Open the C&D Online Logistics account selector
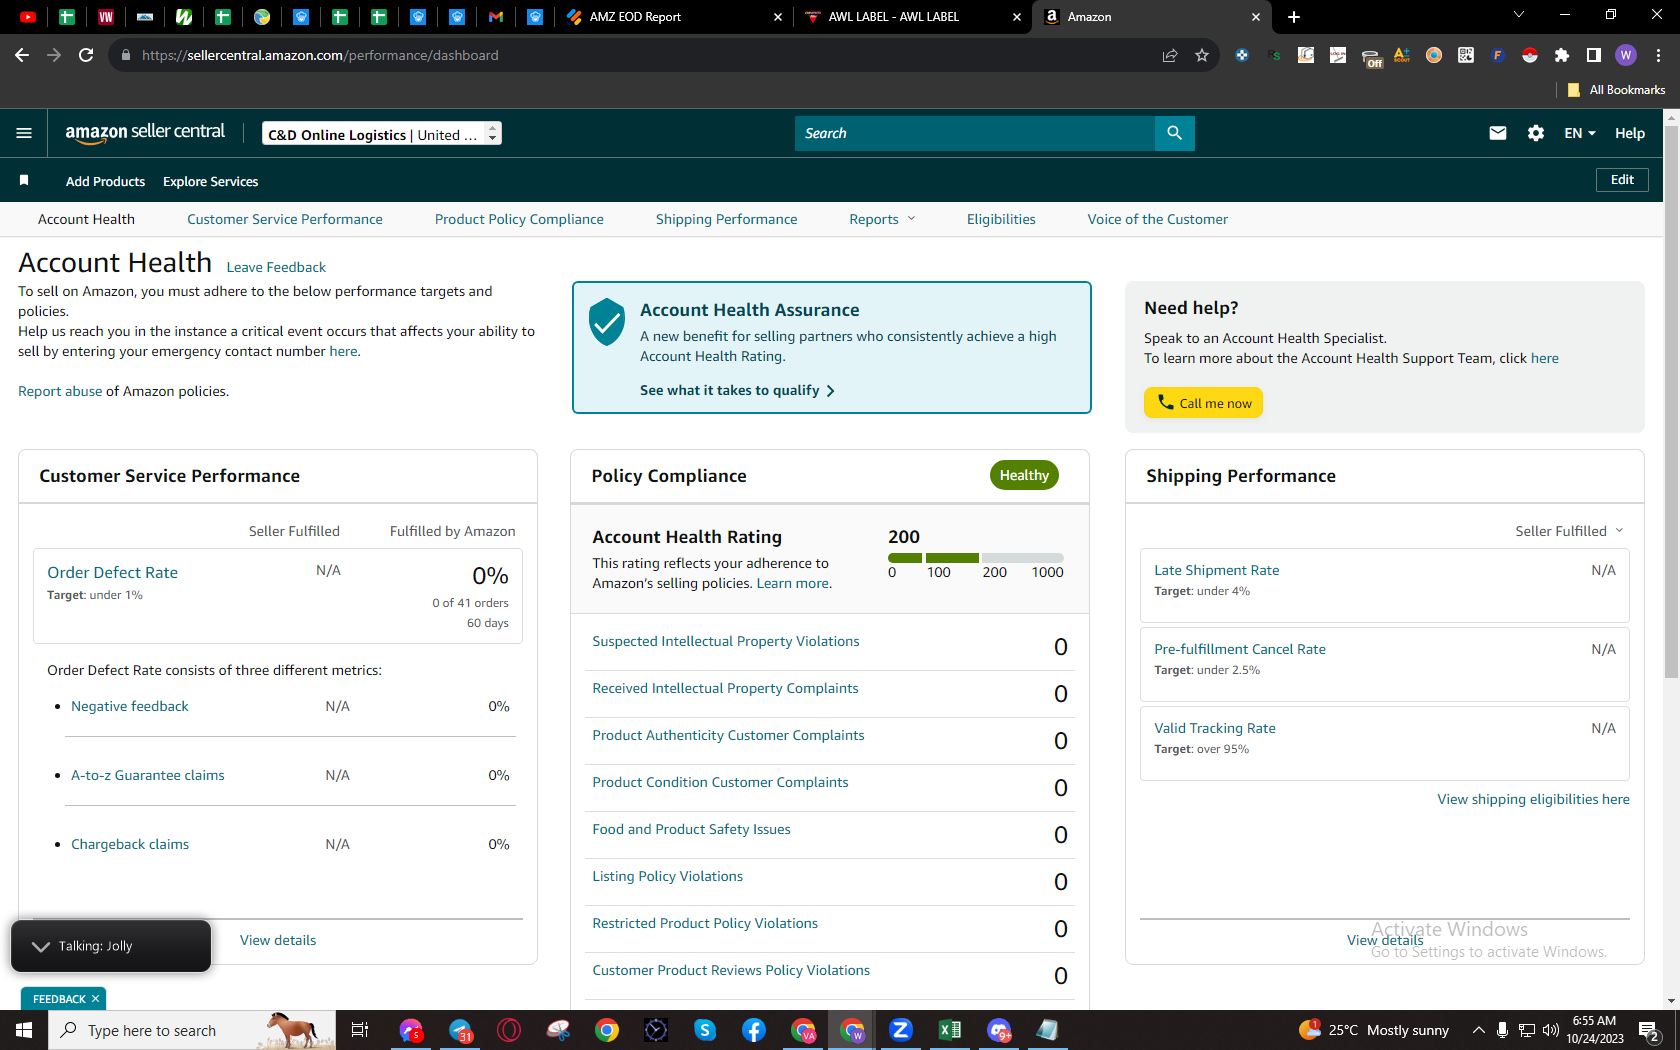Image resolution: width=1680 pixels, height=1050 pixels. (382, 133)
